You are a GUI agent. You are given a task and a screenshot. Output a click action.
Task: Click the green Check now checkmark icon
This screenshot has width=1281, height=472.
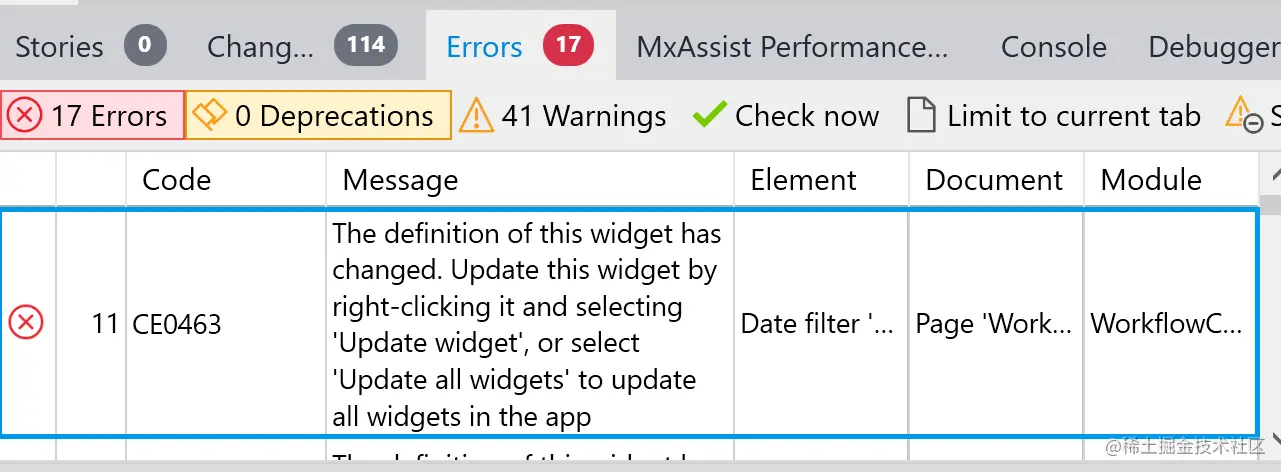click(x=709, y=115)
